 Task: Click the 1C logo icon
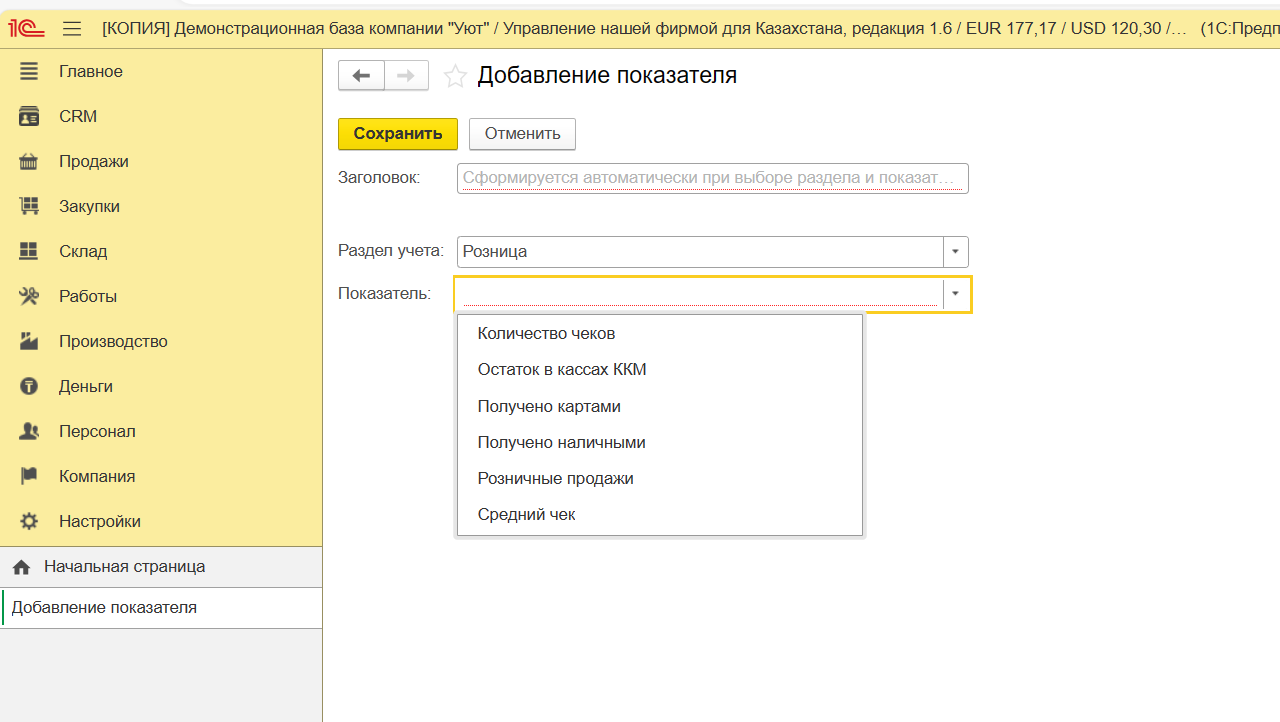(26, 28)
